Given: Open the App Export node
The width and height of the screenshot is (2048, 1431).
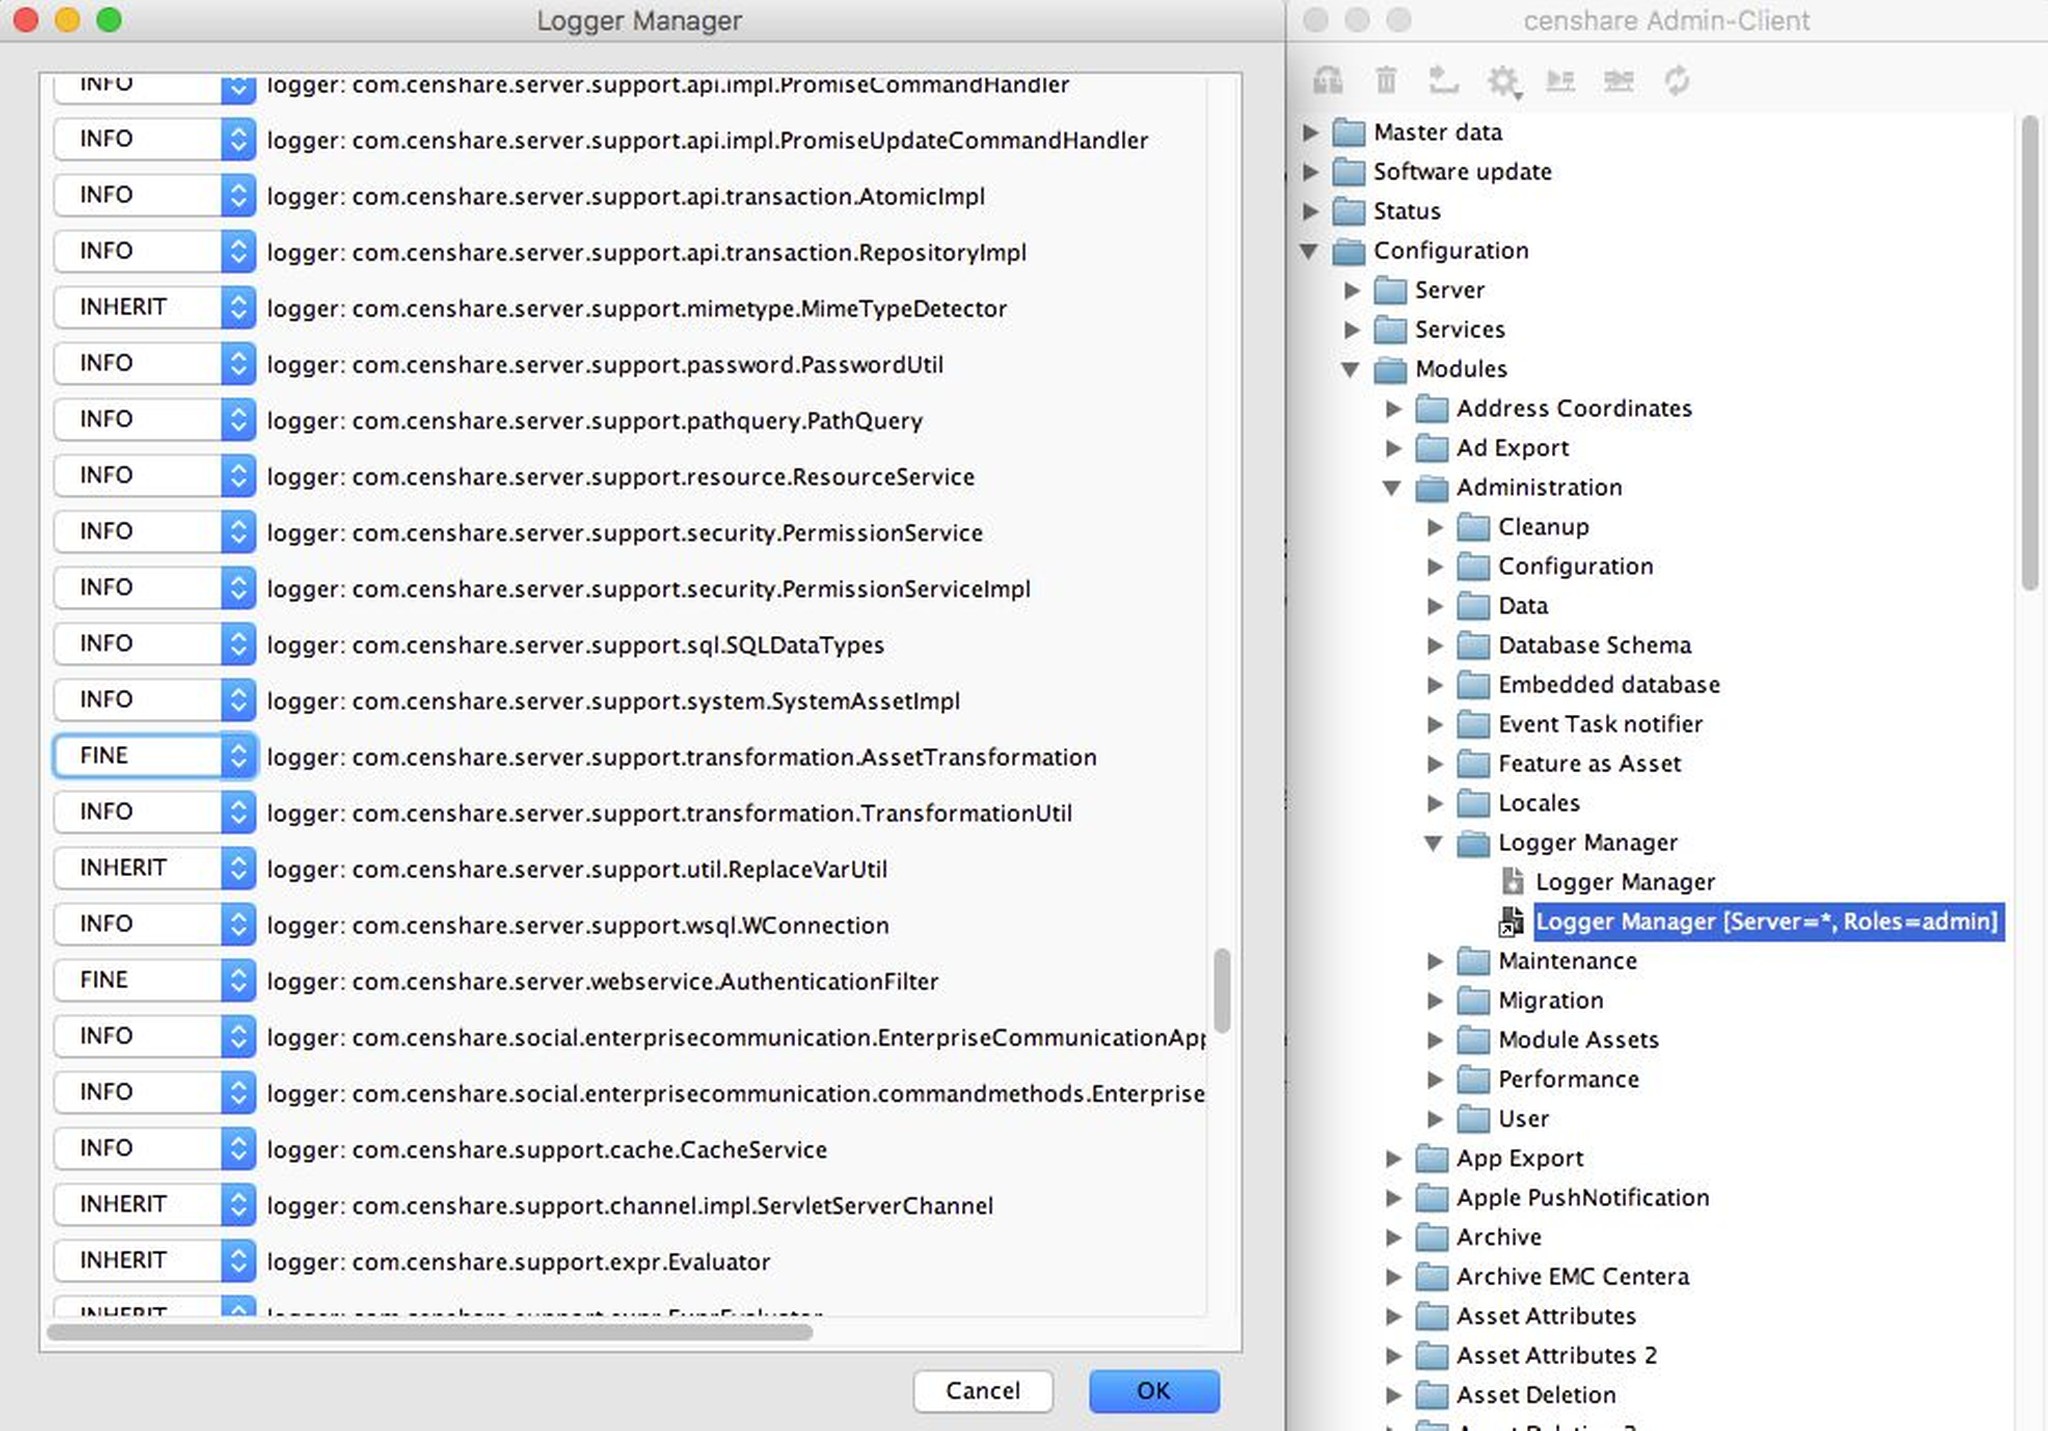Looking at the screenshot, I should tap(1394, 1158).
